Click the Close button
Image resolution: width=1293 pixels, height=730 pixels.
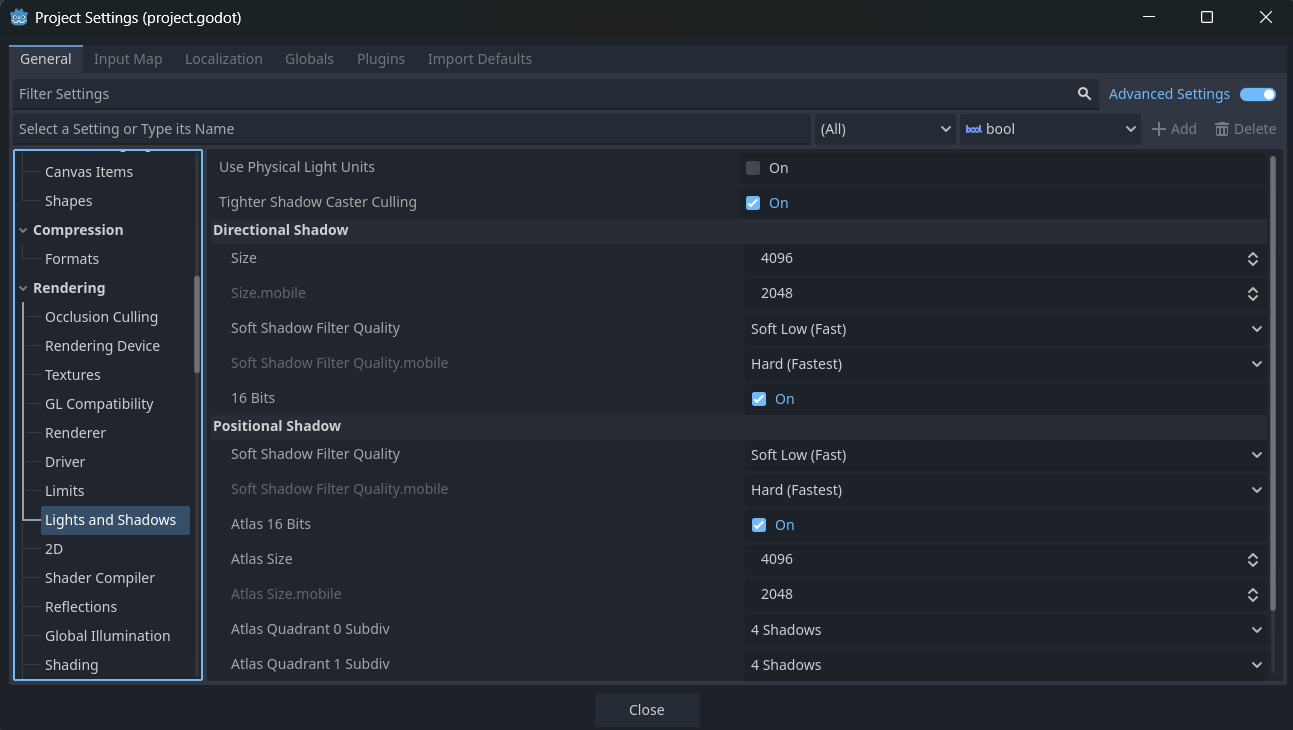point(646,710)
